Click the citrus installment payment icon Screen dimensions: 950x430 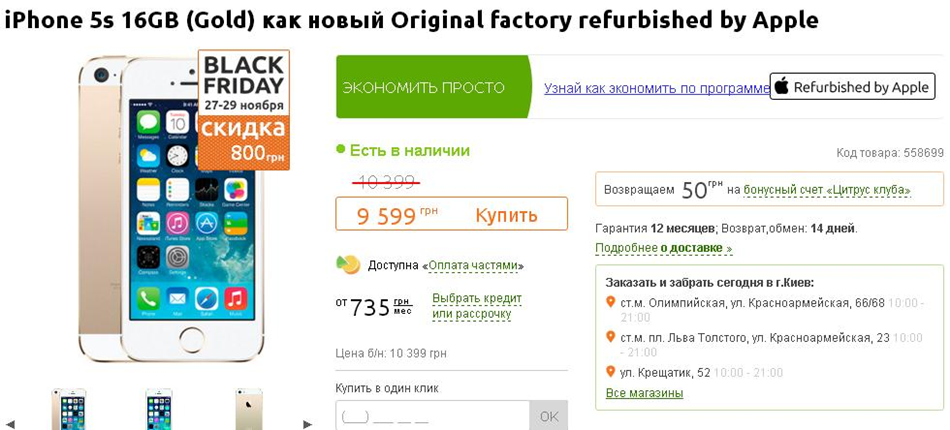point(348,265)
